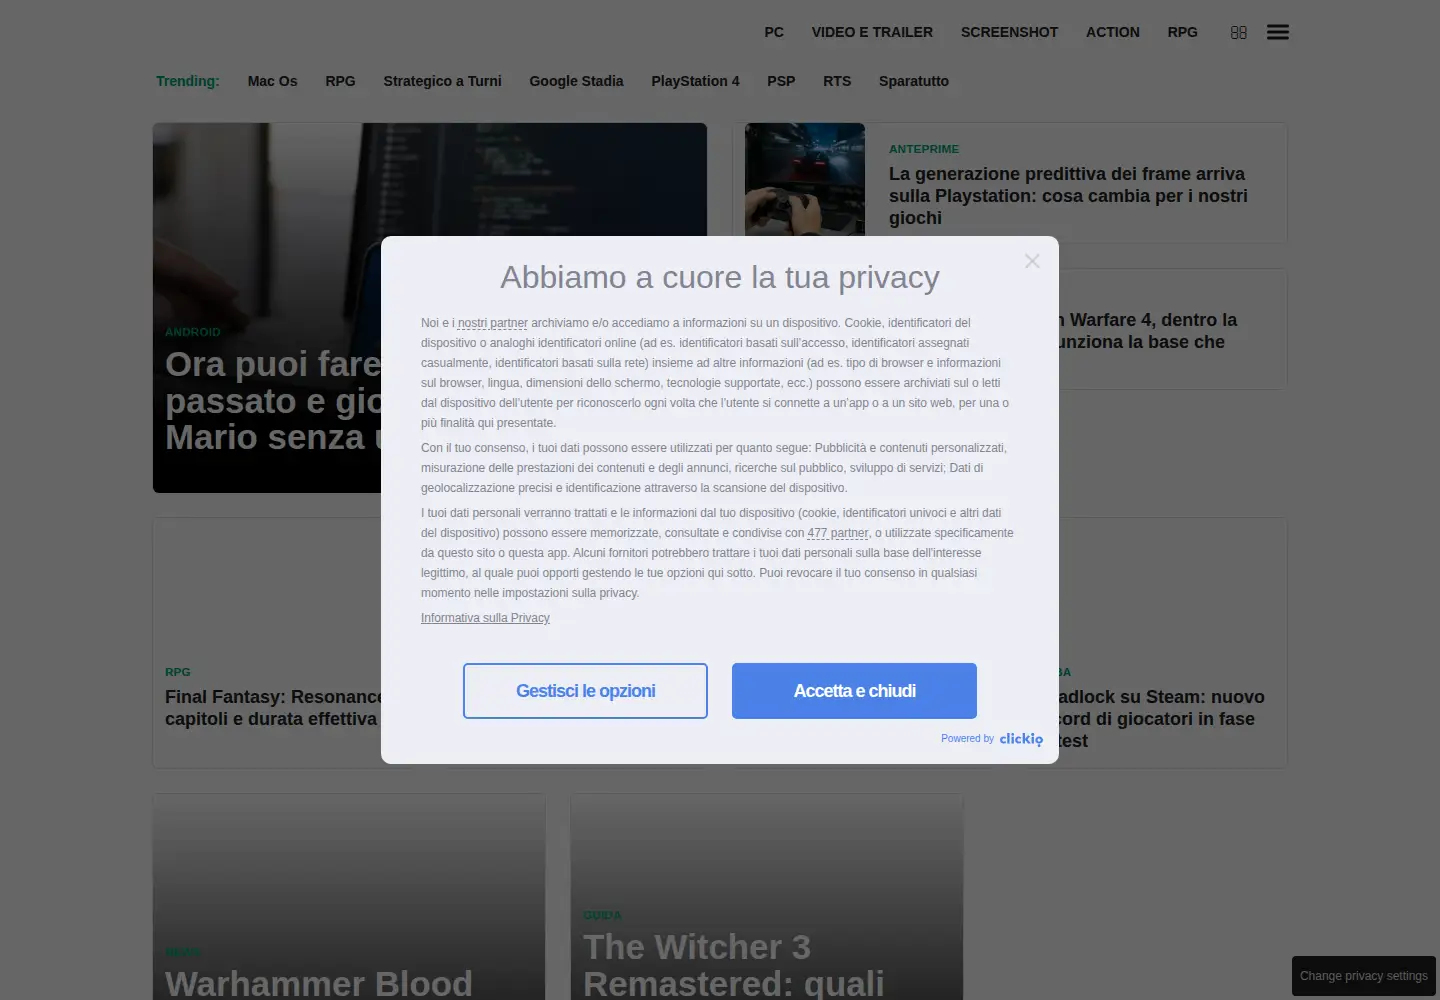Click Accetta e chiudi to accept cookies

pyautogui.click(x=854, y=691)
